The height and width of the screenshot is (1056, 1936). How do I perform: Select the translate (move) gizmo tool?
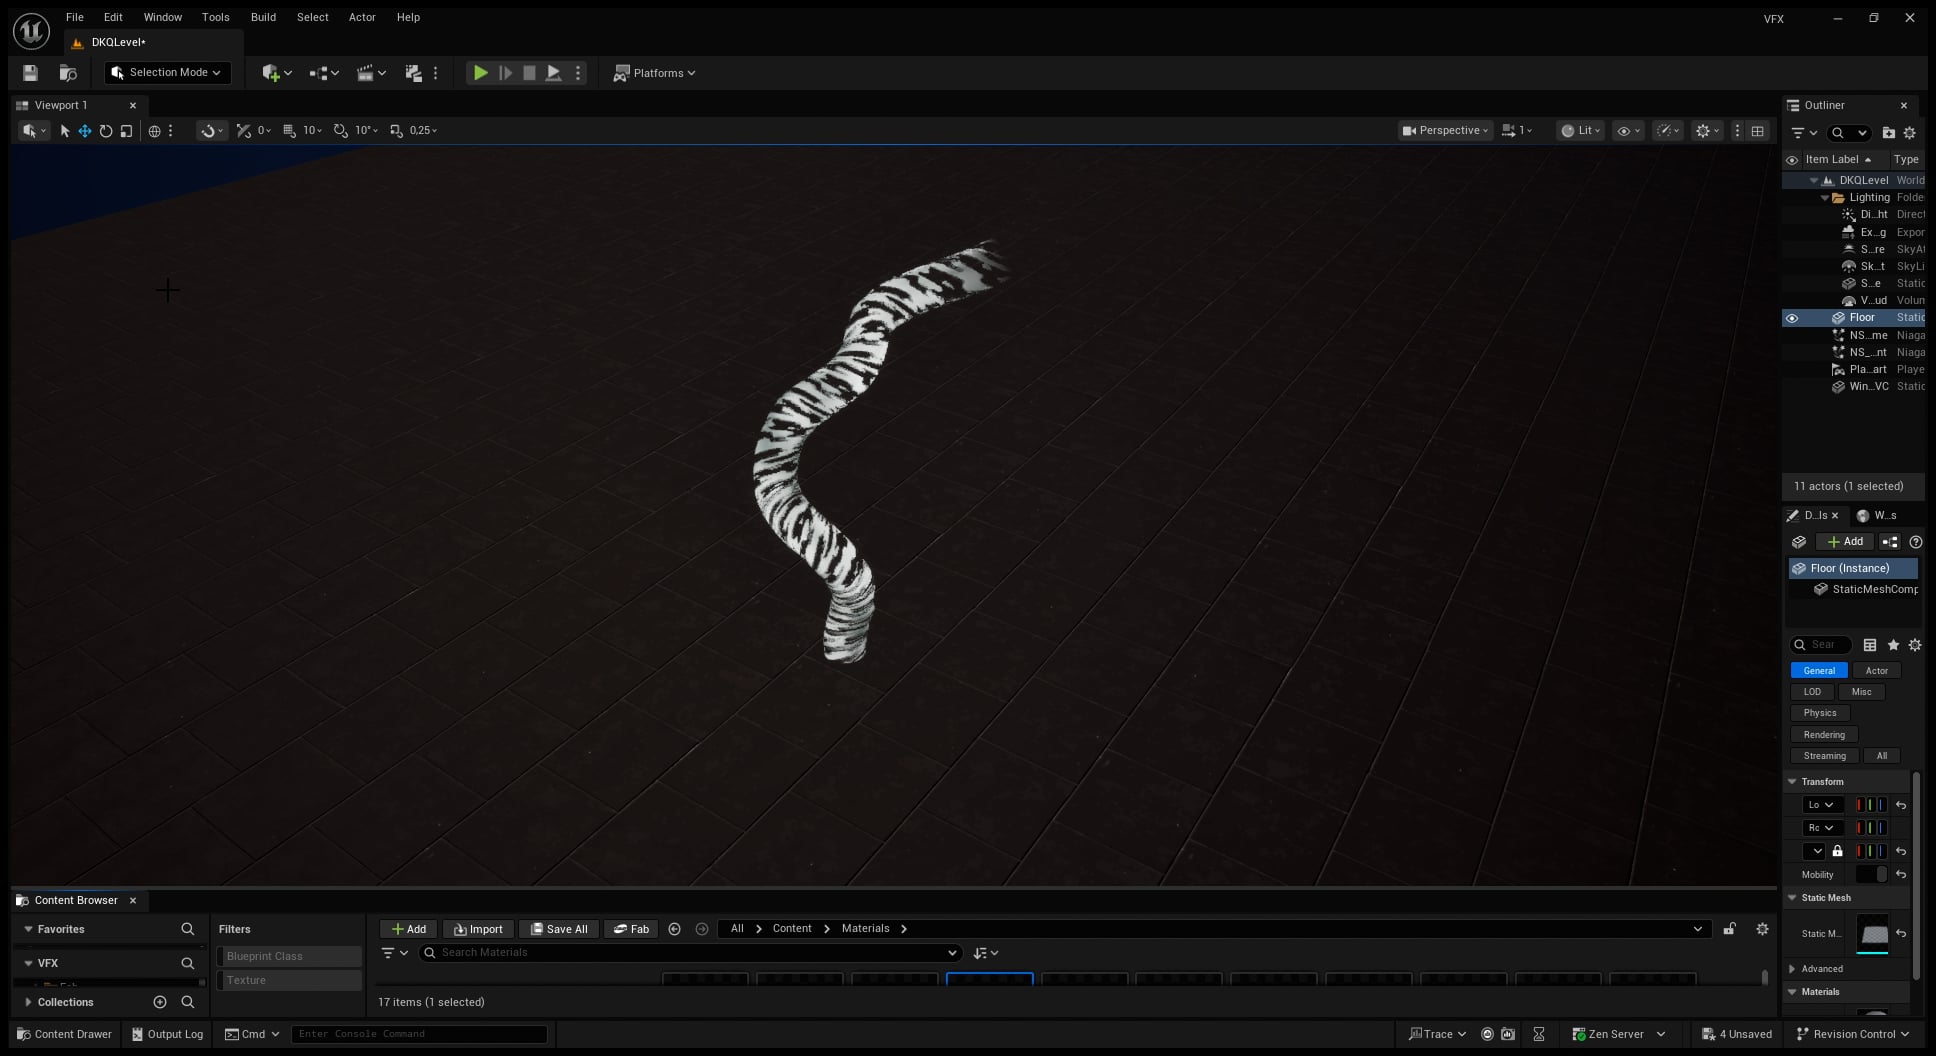click(x=85, y=131)
